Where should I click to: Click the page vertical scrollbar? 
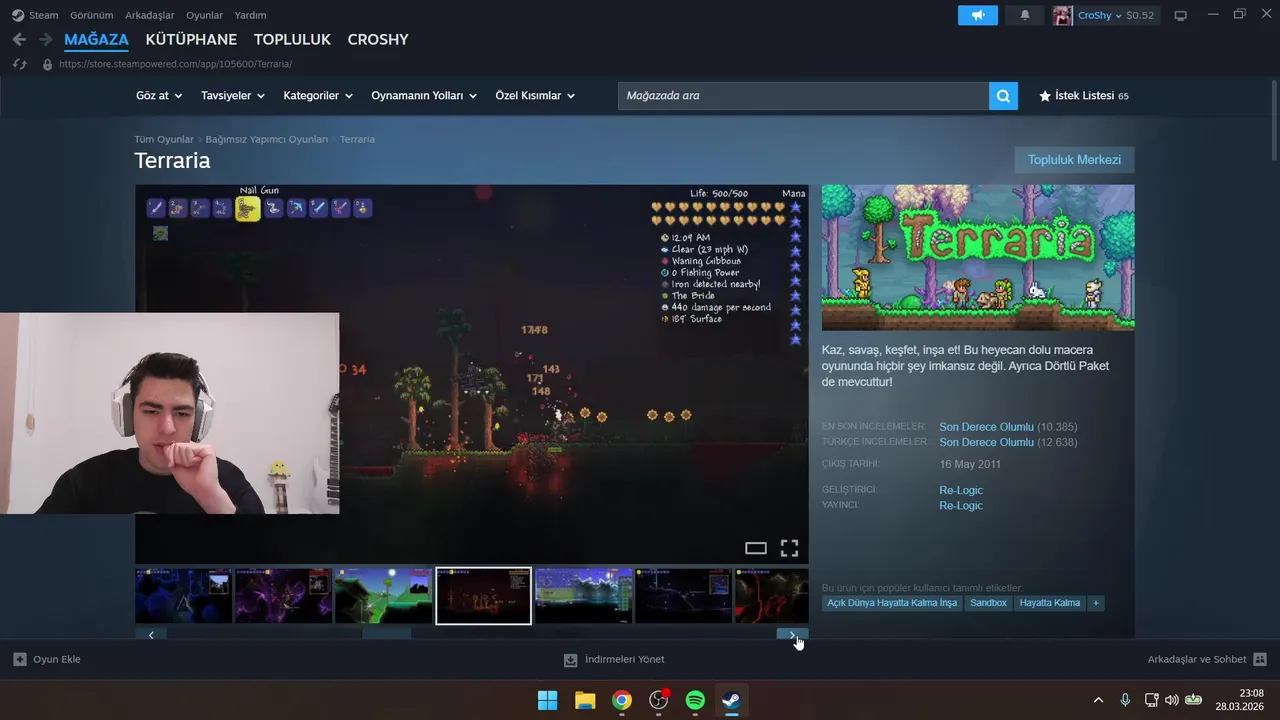tap(1273, 120)
